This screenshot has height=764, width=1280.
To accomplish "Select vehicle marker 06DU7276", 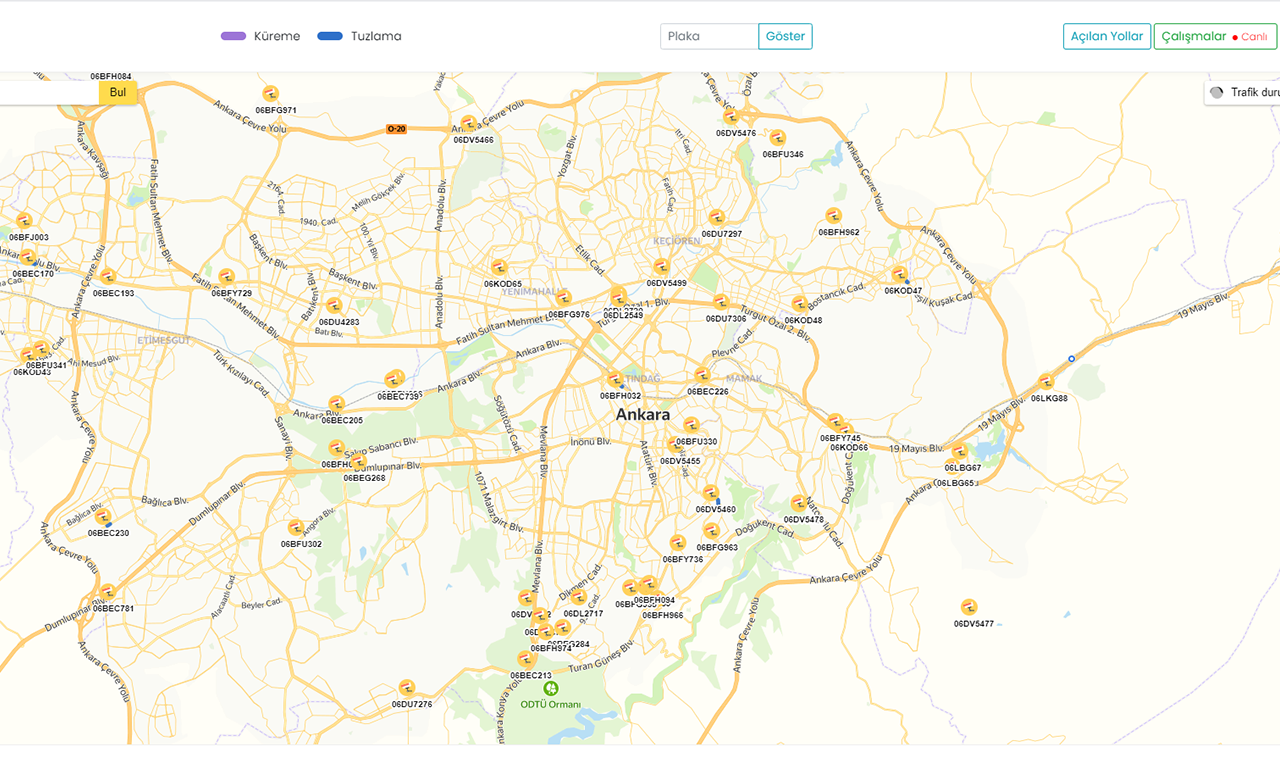I will 406,688.
